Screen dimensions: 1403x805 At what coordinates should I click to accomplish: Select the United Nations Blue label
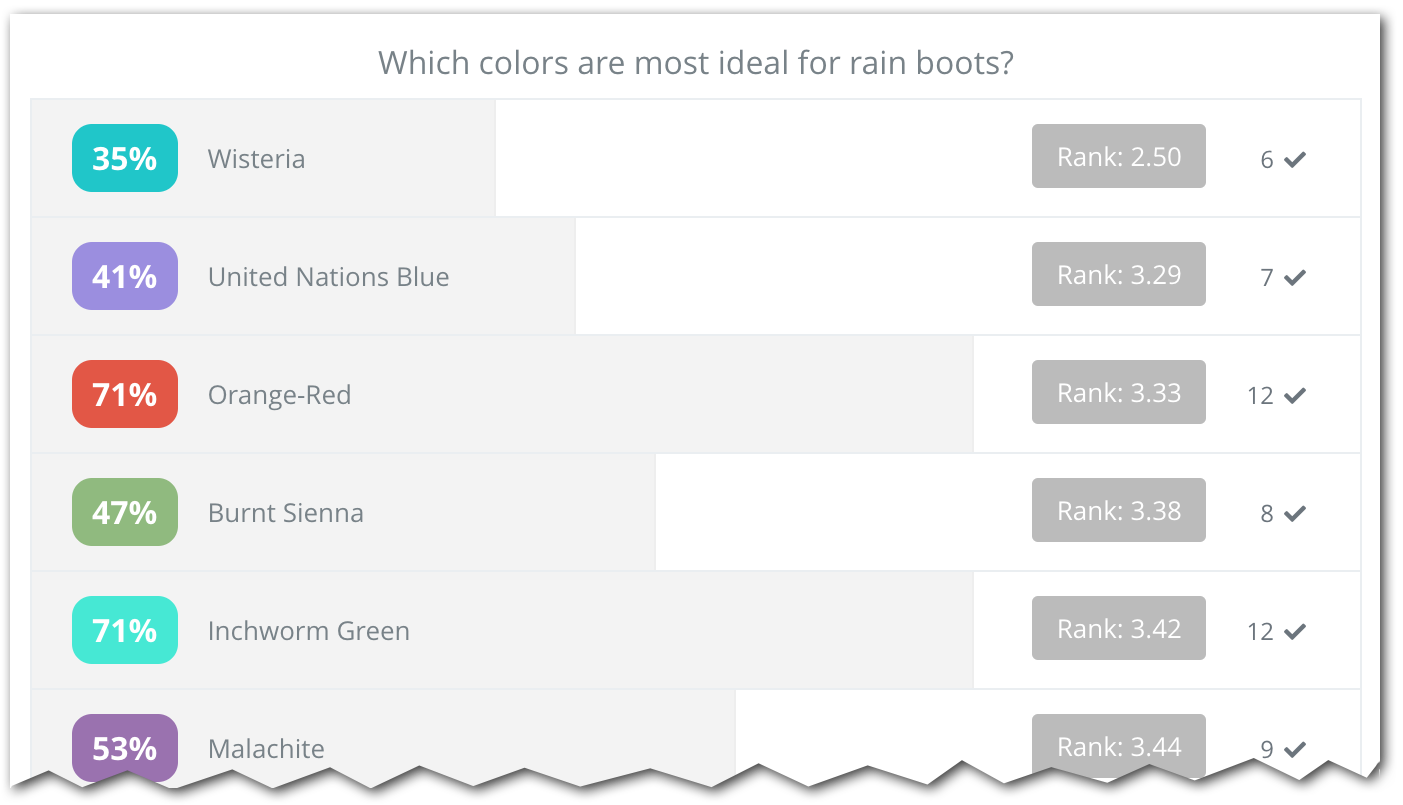[x=328, y=277]
